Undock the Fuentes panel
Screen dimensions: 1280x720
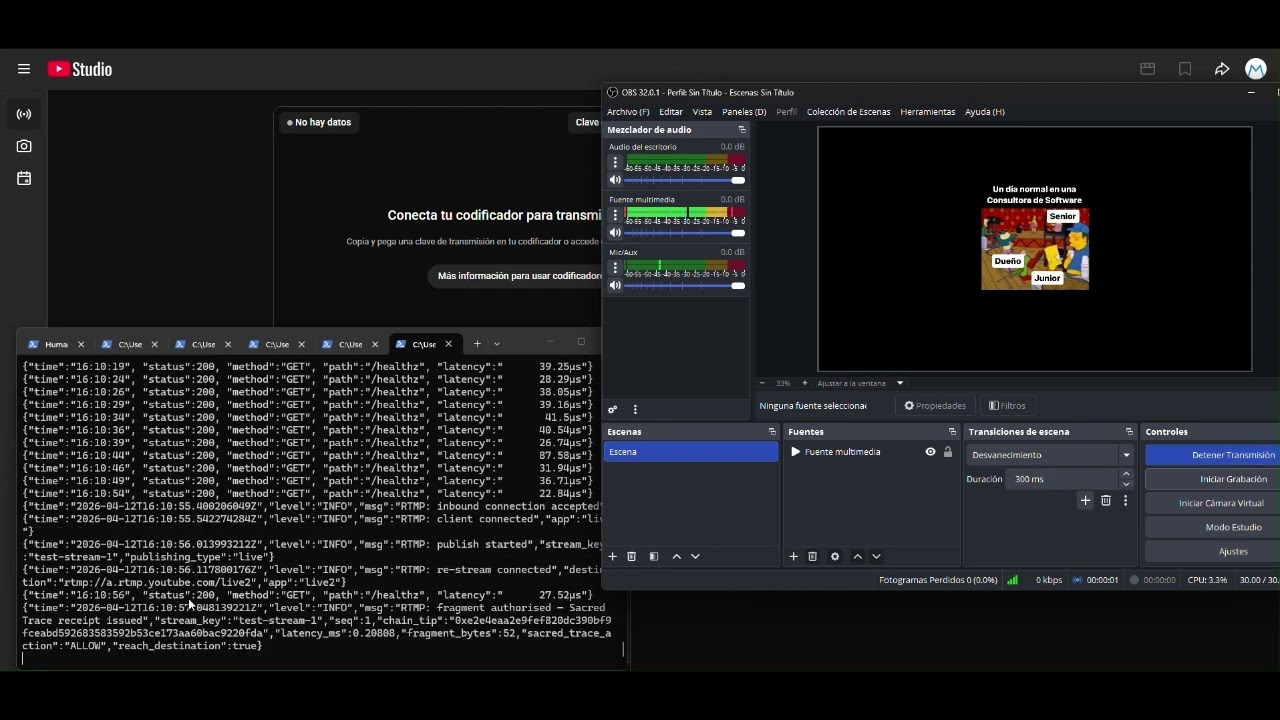click(952, 432)
